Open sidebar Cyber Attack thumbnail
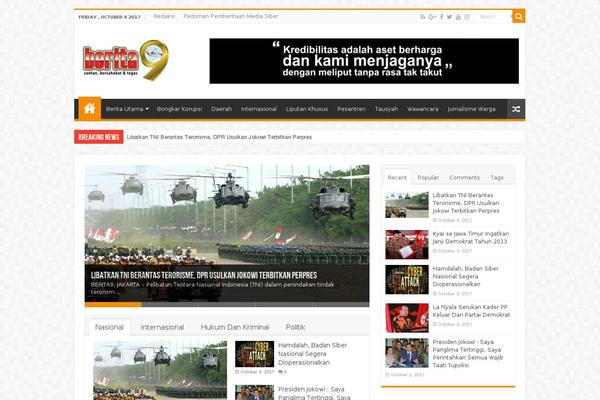Image resolution: width=600 pixels, height=400 pixels. point(407,279)
